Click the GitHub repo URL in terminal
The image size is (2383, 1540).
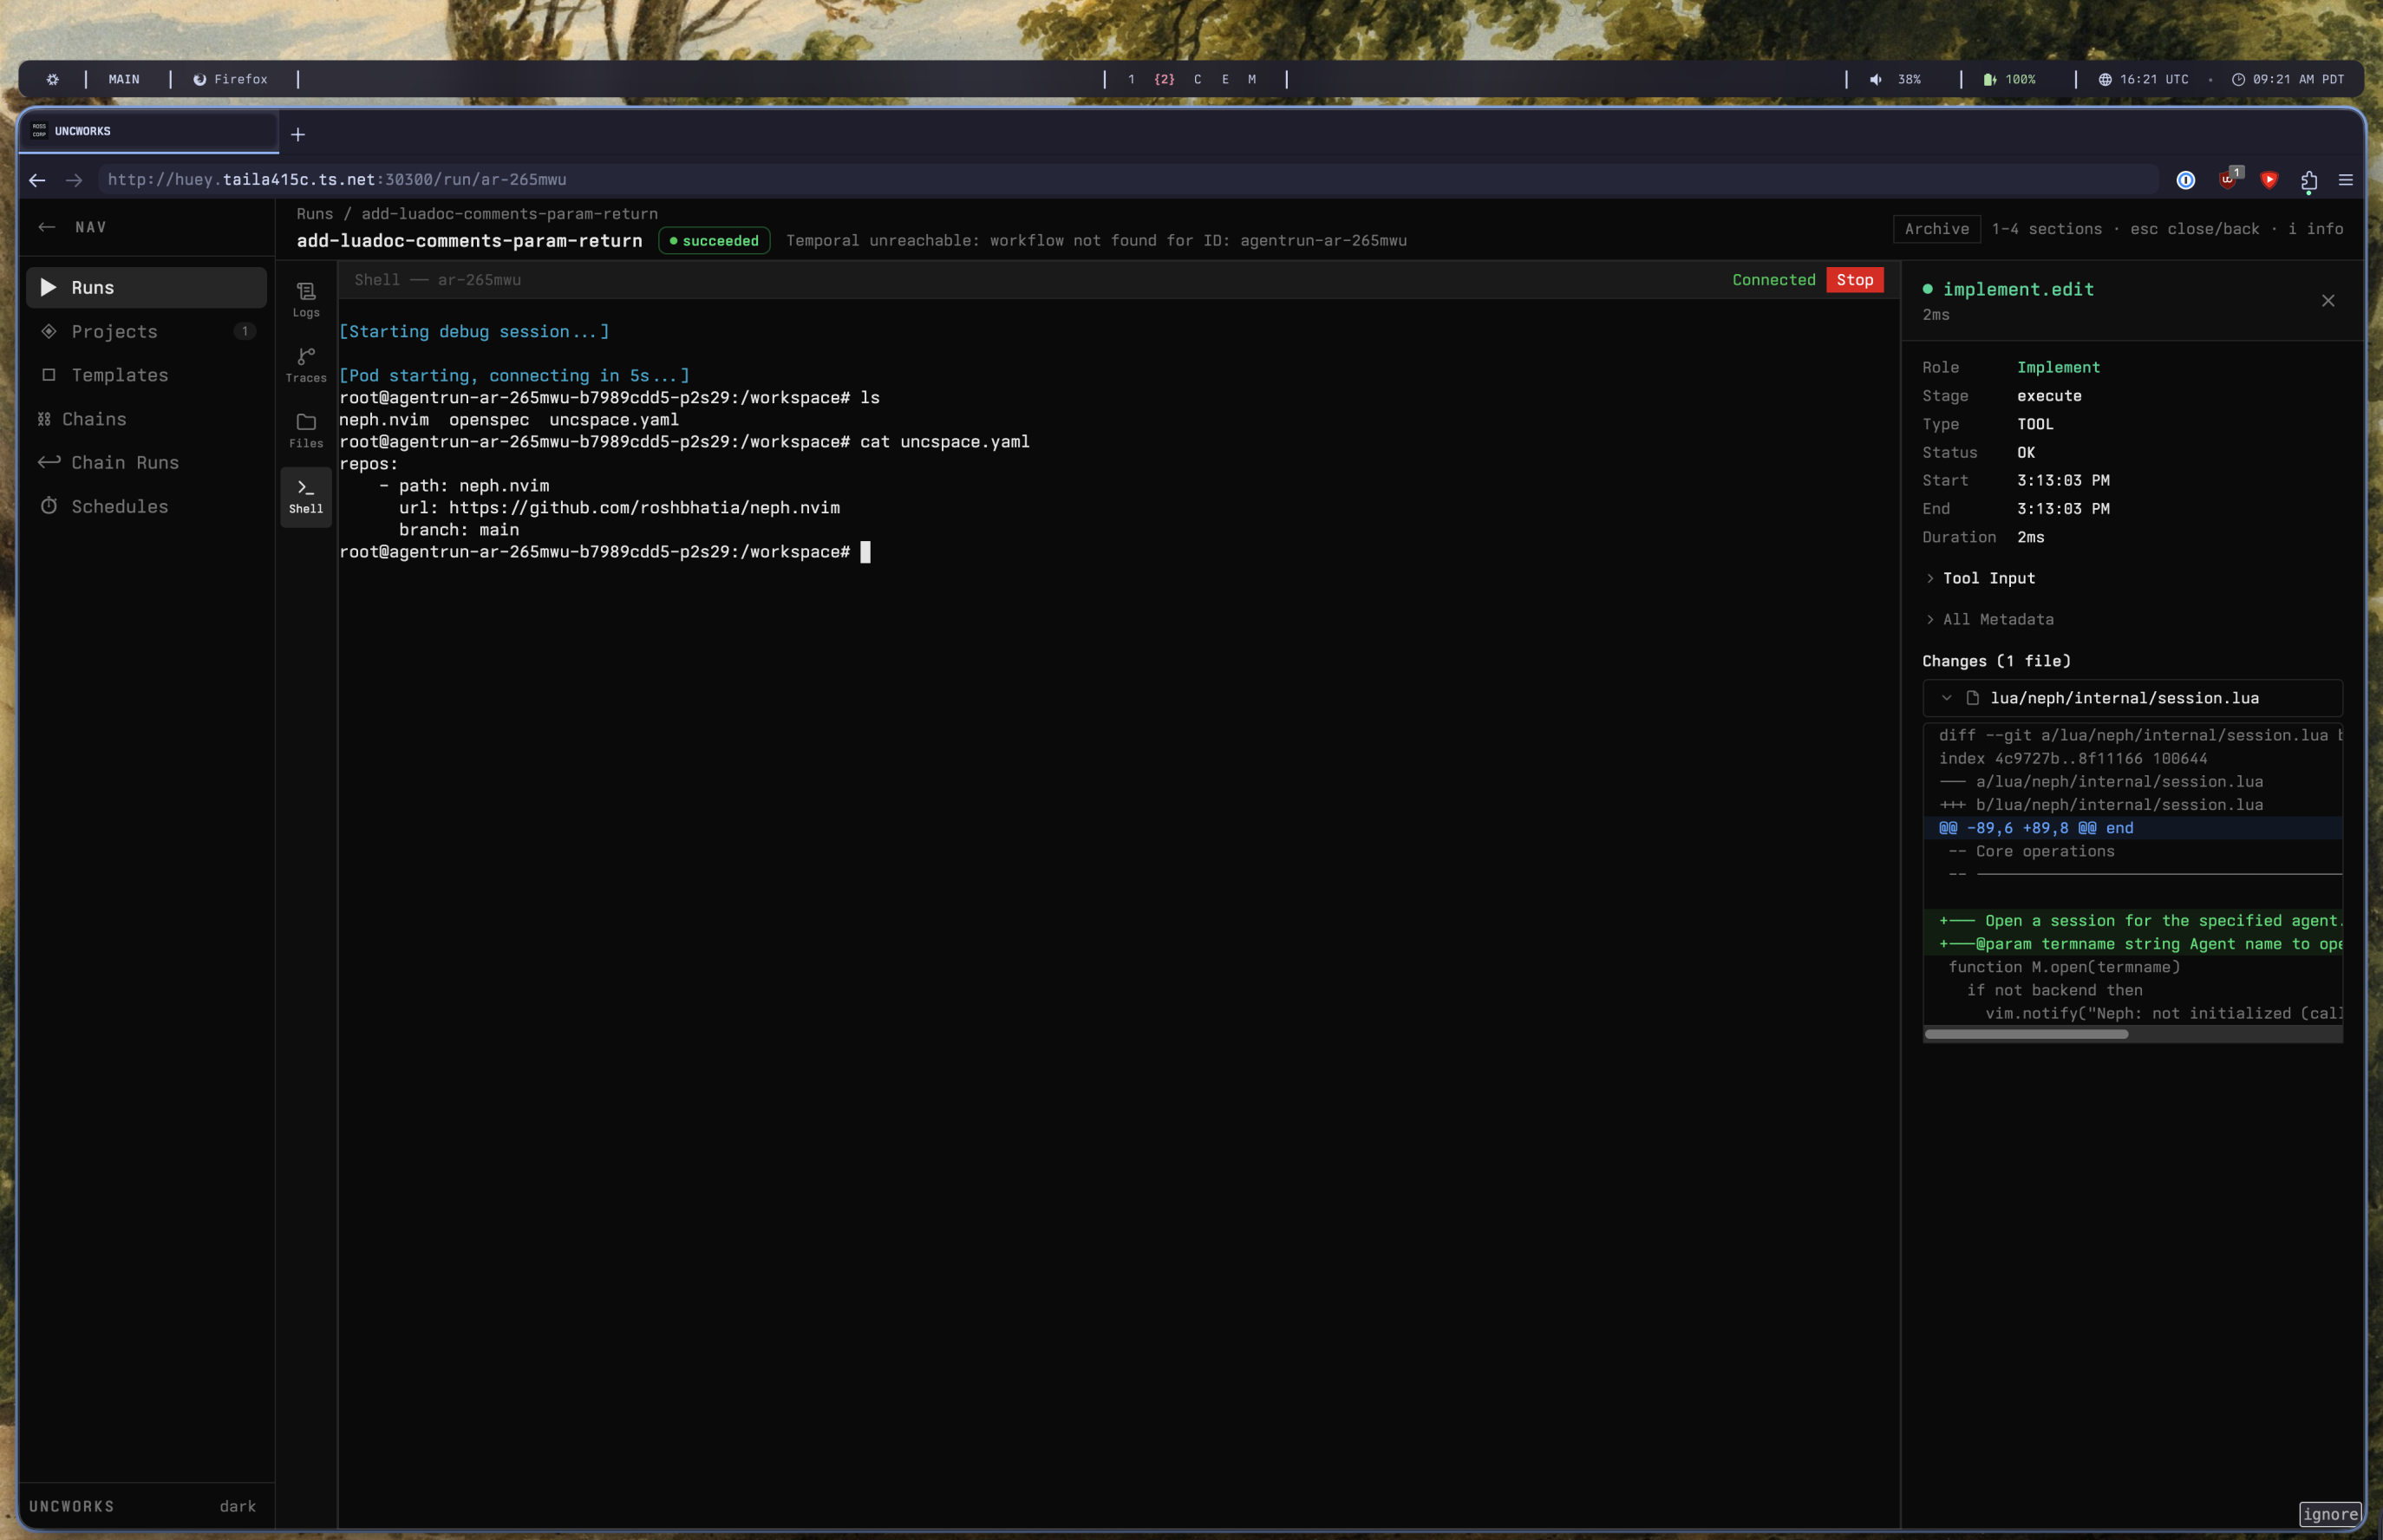[x=644, y=508]
